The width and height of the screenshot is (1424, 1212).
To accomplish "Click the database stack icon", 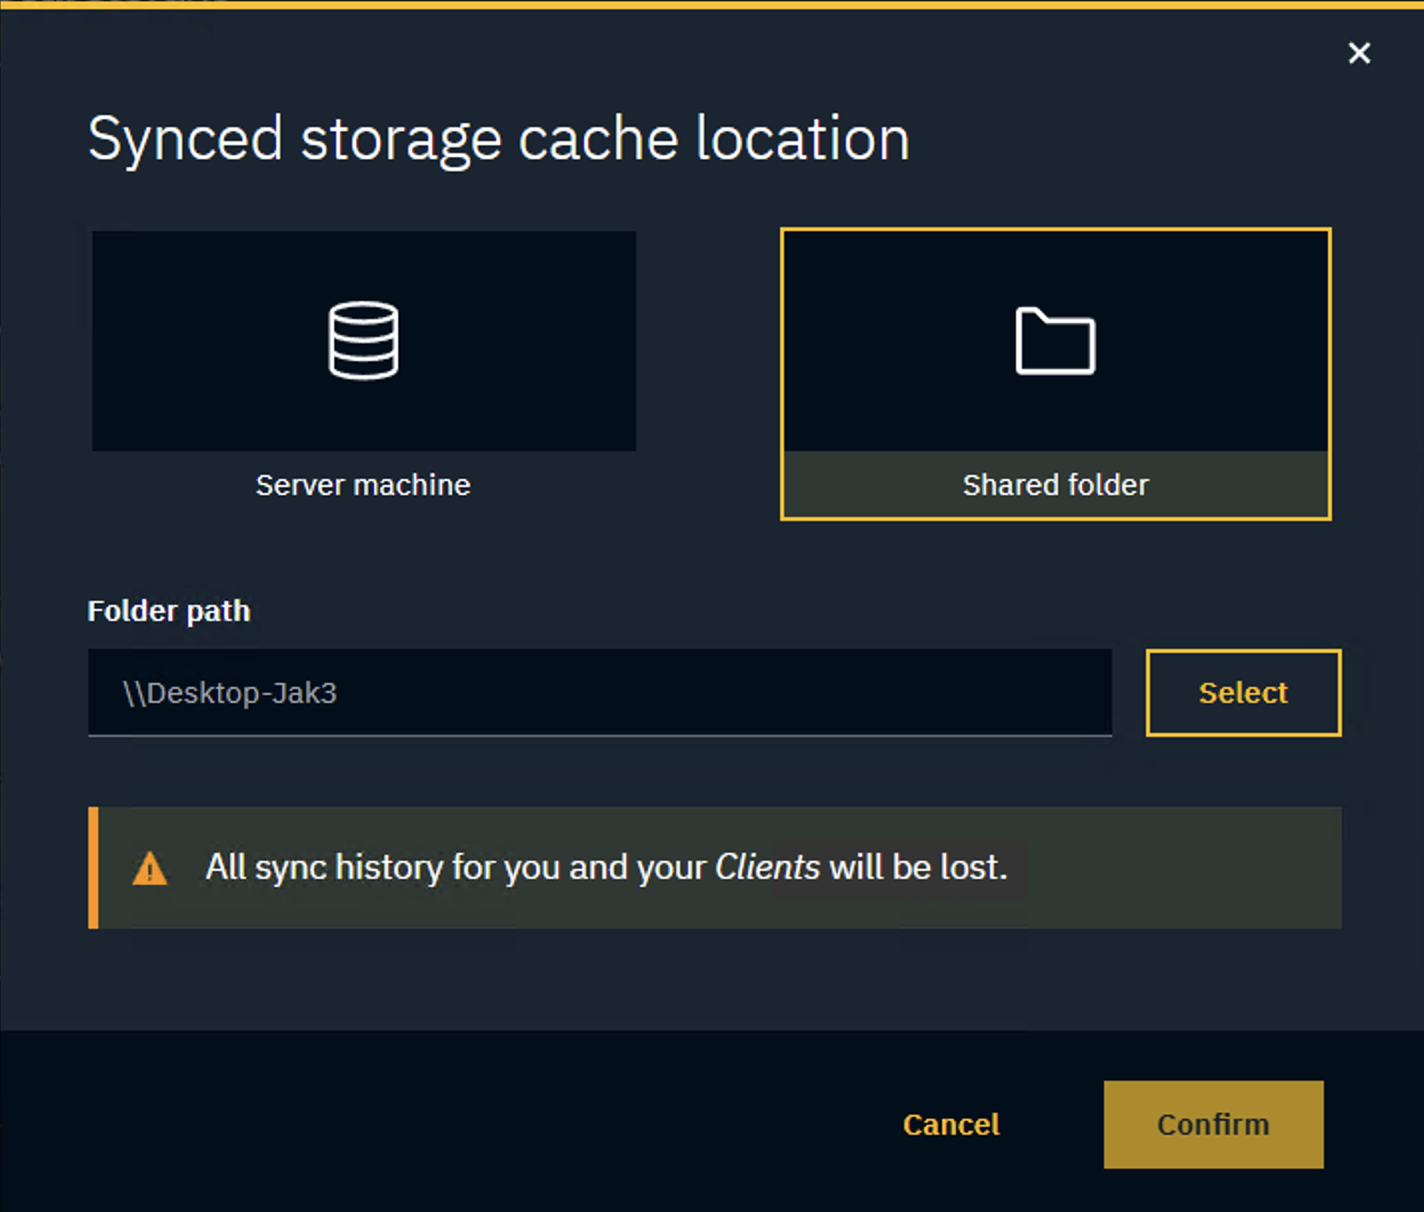I will coord(363,341).
